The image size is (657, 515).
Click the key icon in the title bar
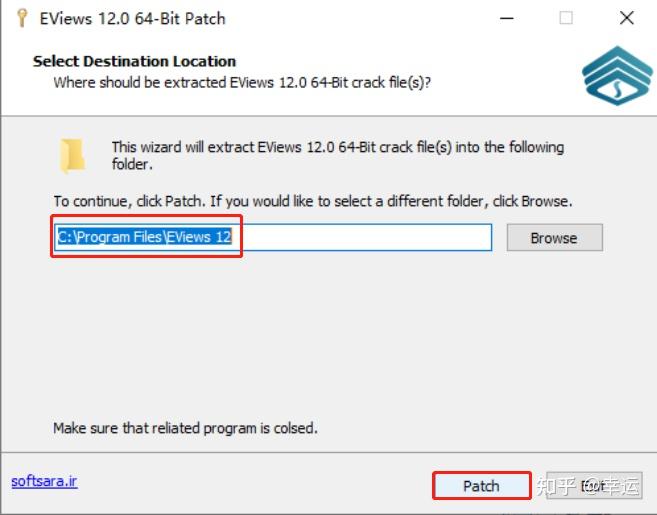click(x=19, y=18)
